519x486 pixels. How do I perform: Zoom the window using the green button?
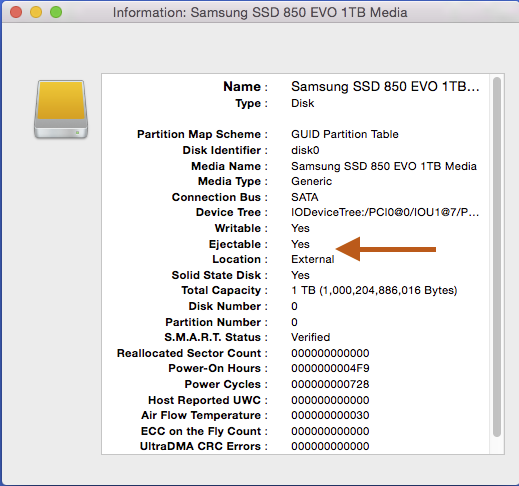pos(56,12)
